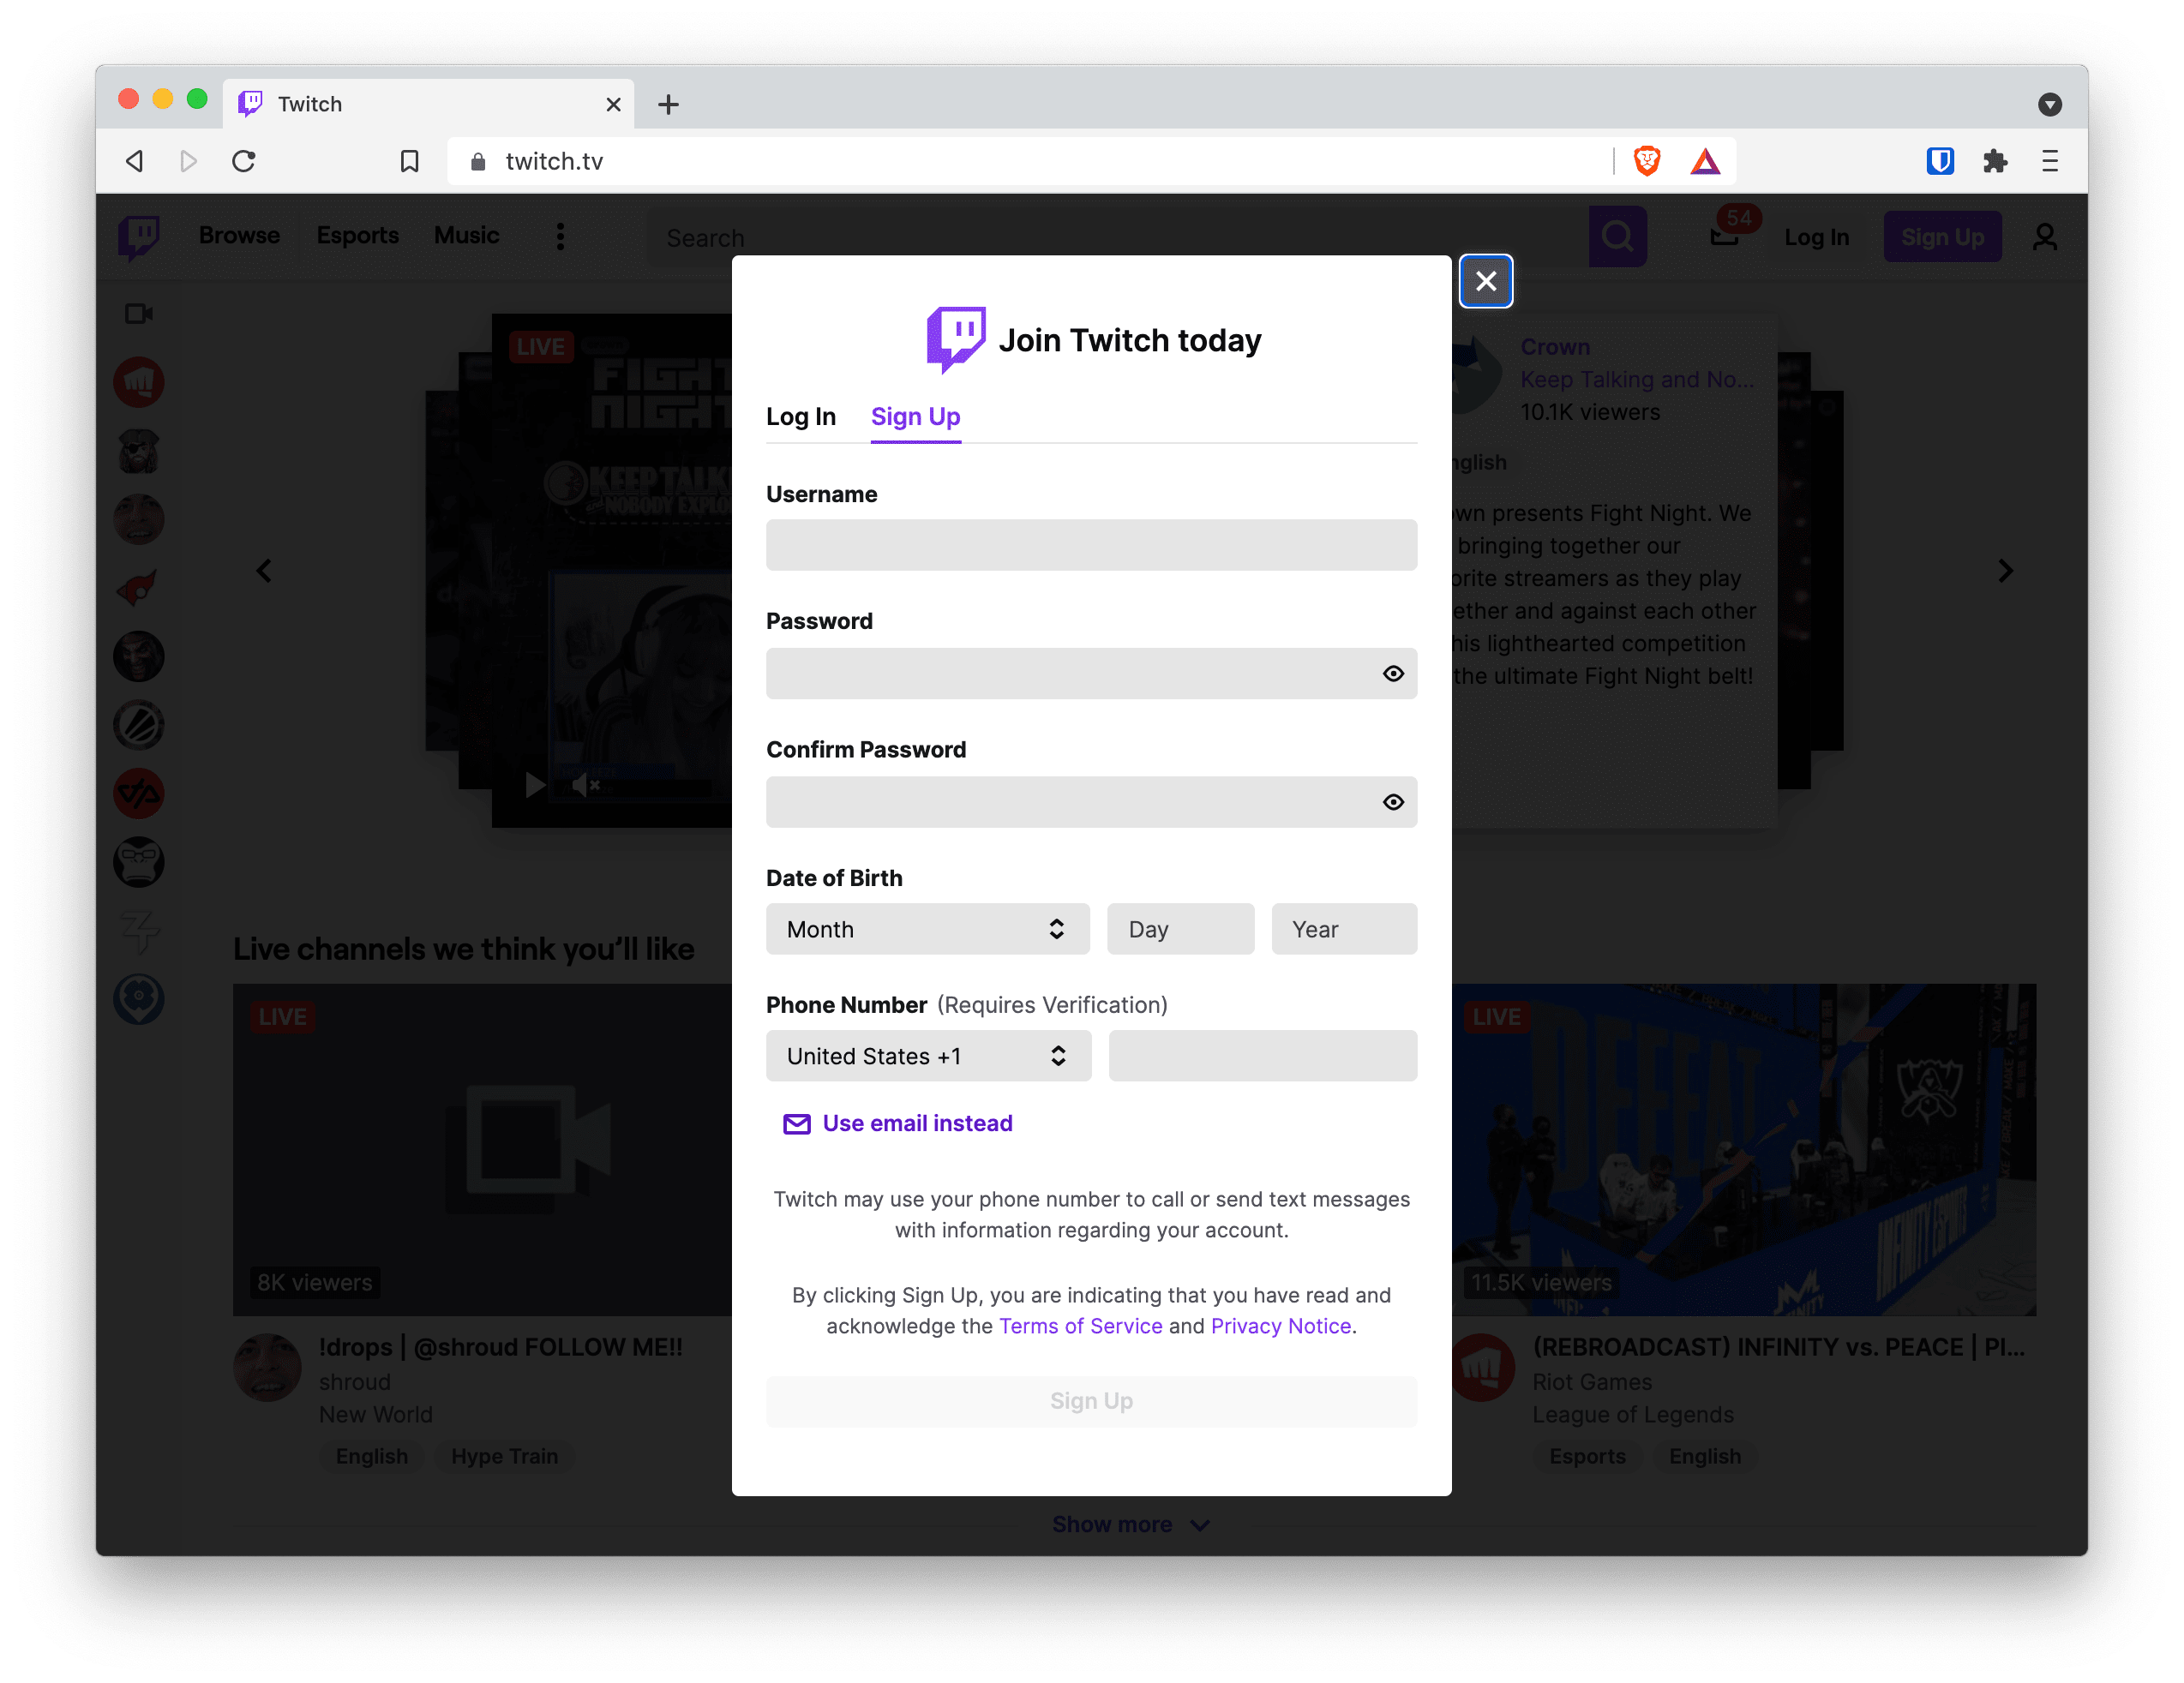Go to previous carousel item
This screenshot has height=1683, width=2184.
[x=263, y=571]
